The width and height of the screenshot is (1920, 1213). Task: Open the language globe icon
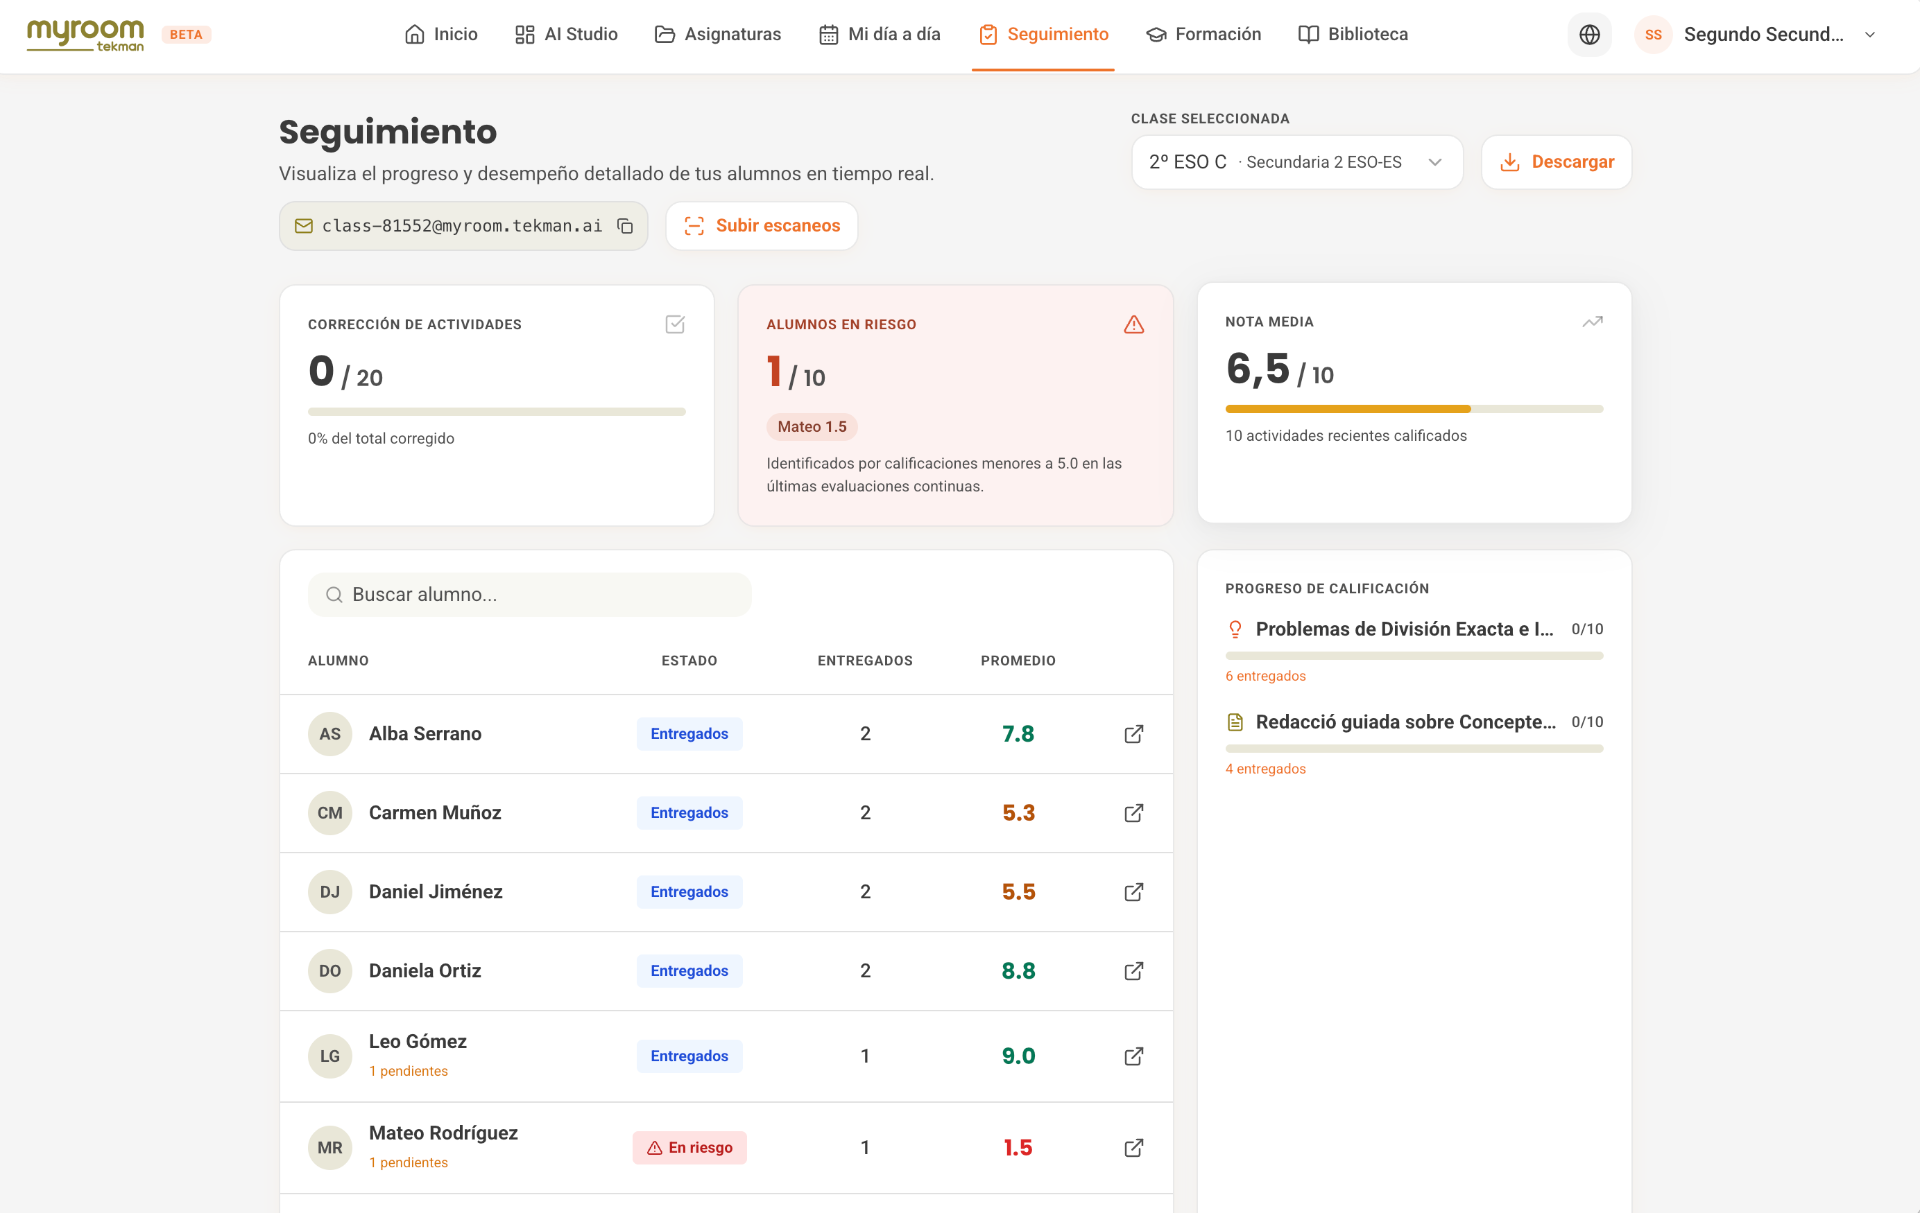tap(1589, 35)
